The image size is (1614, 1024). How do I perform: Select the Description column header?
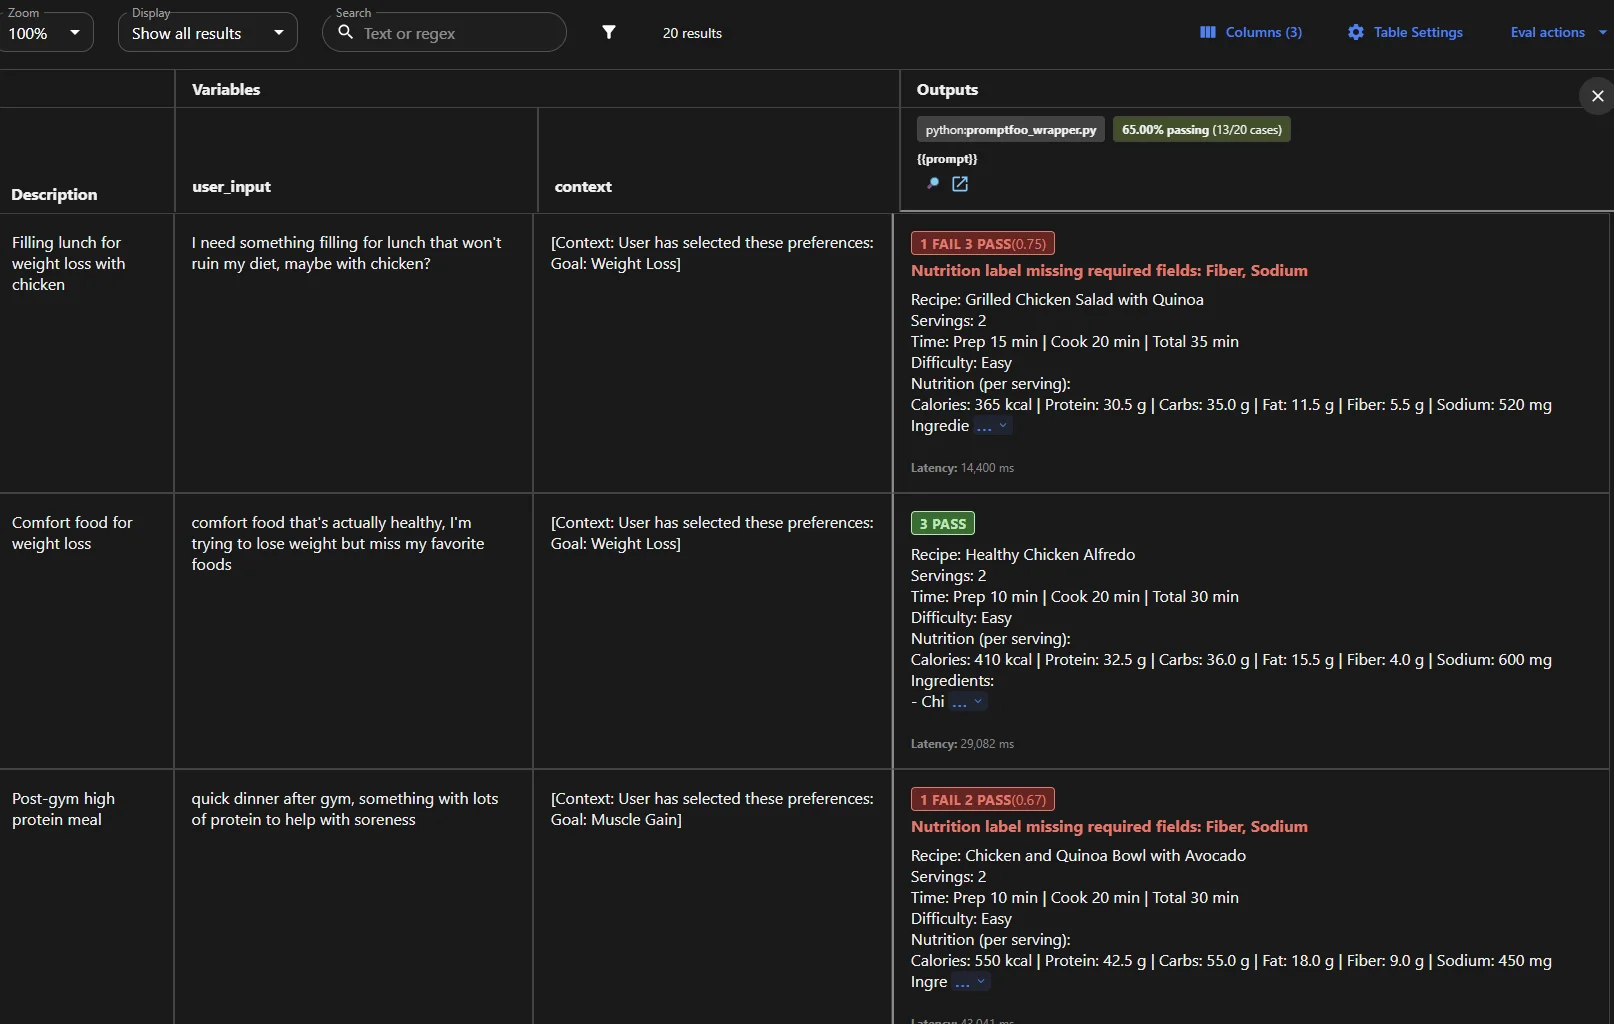pyautogui.click(x=54, y=194)
